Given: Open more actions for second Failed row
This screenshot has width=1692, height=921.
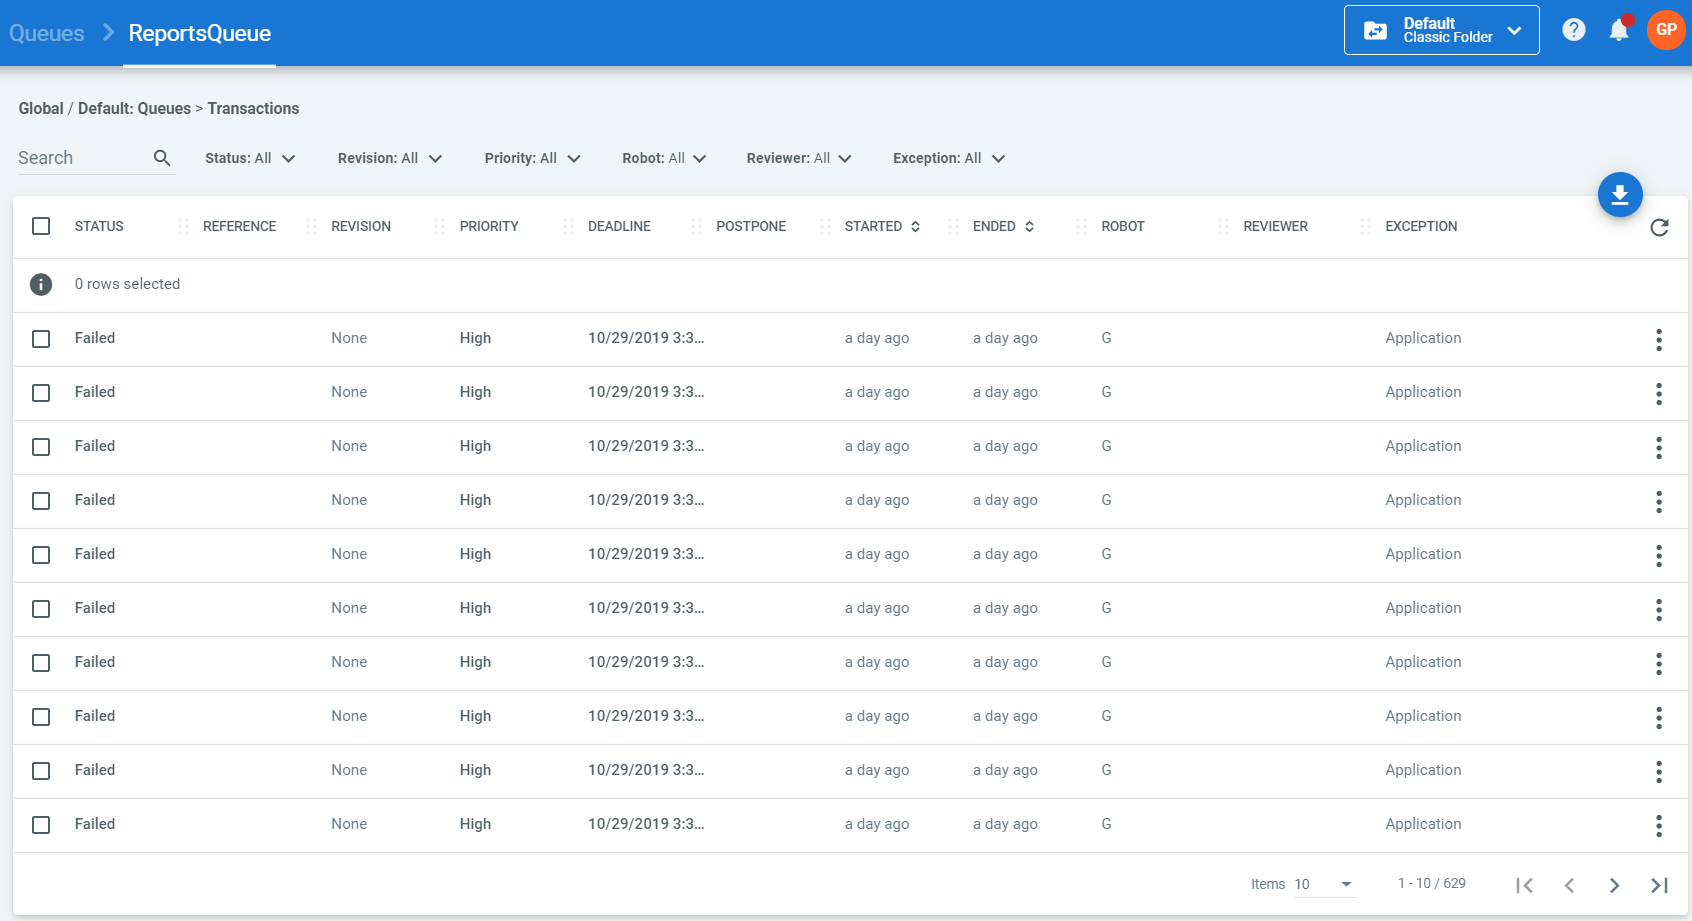Looking at the screenshot, I should pos(1659,394).
